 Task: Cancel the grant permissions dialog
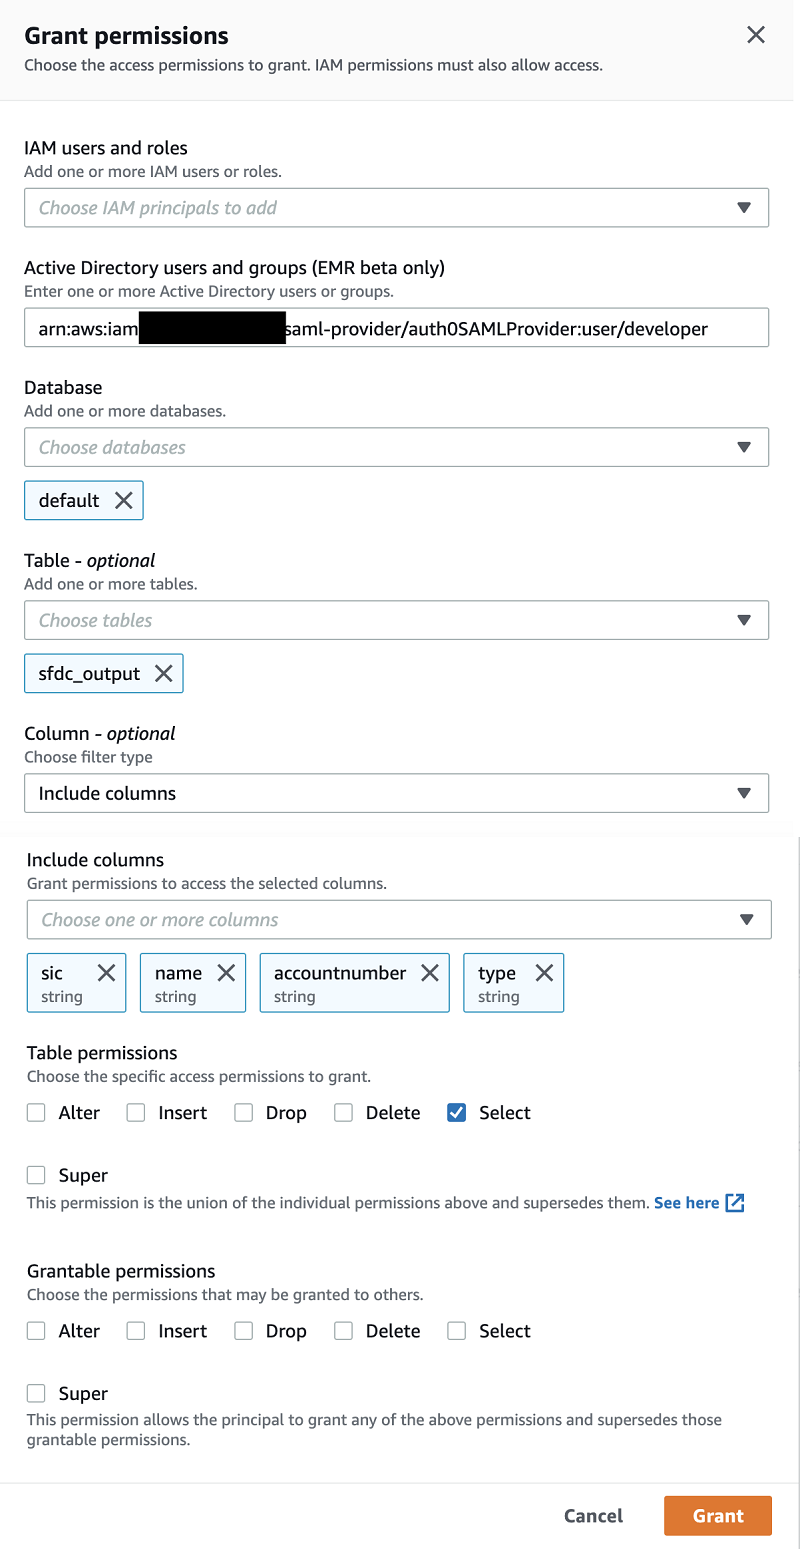(593, 1516)
